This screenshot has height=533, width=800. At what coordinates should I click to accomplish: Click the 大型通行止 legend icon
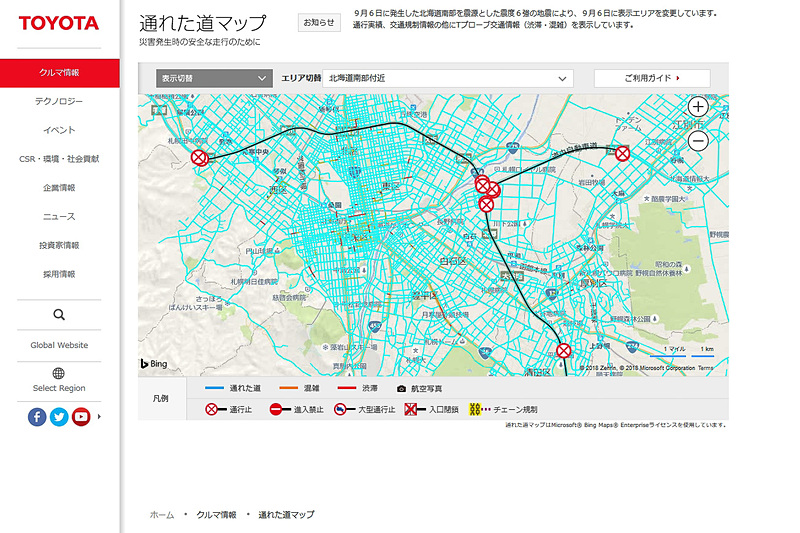[x=344, y=409]
